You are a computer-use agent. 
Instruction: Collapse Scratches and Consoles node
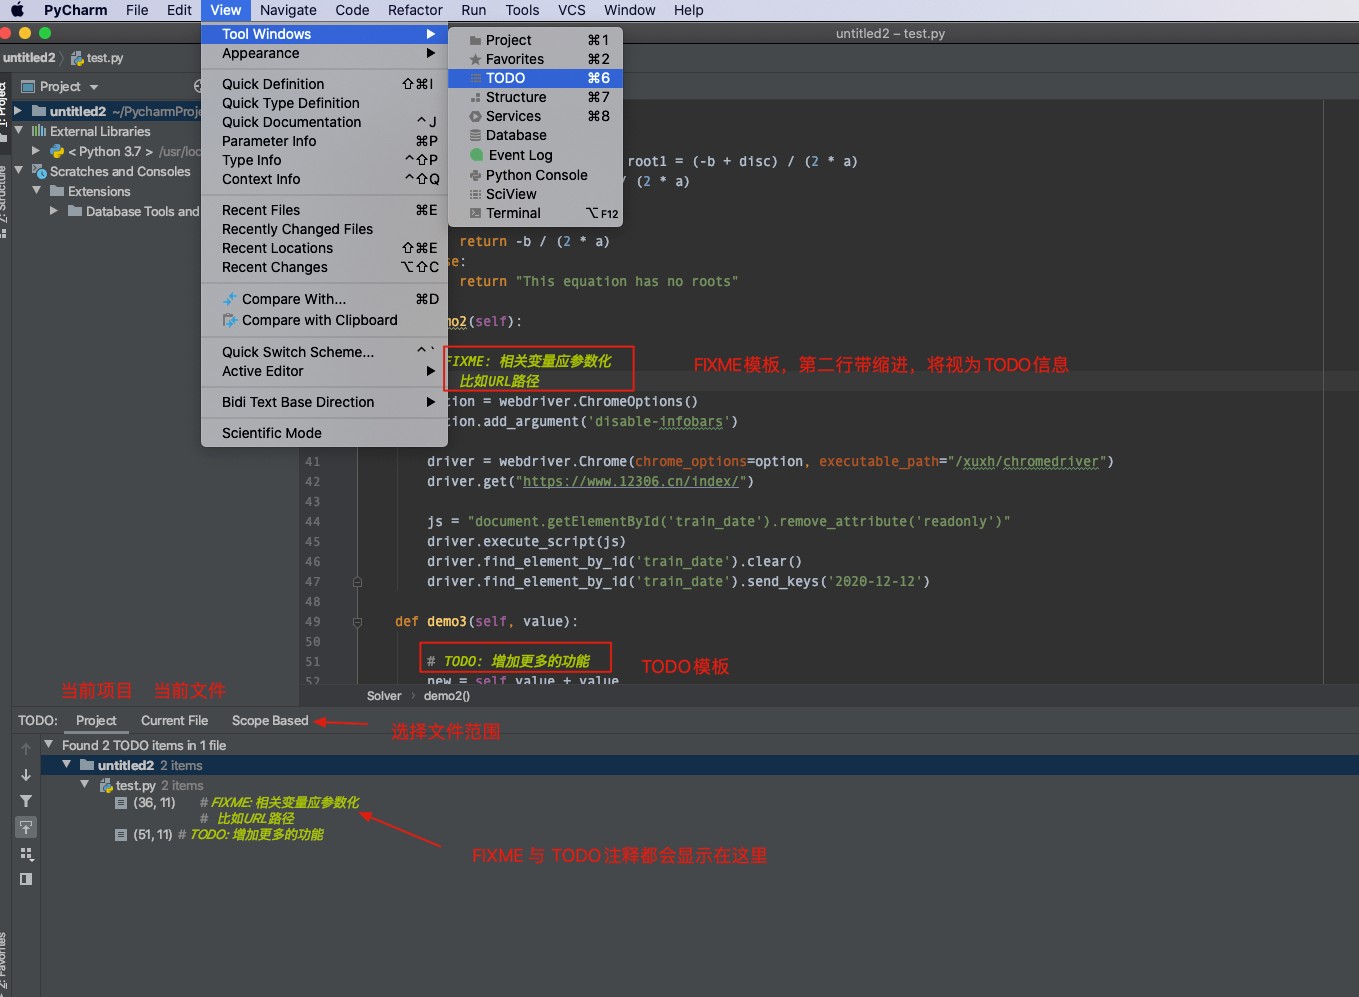(x=18, y=171)
